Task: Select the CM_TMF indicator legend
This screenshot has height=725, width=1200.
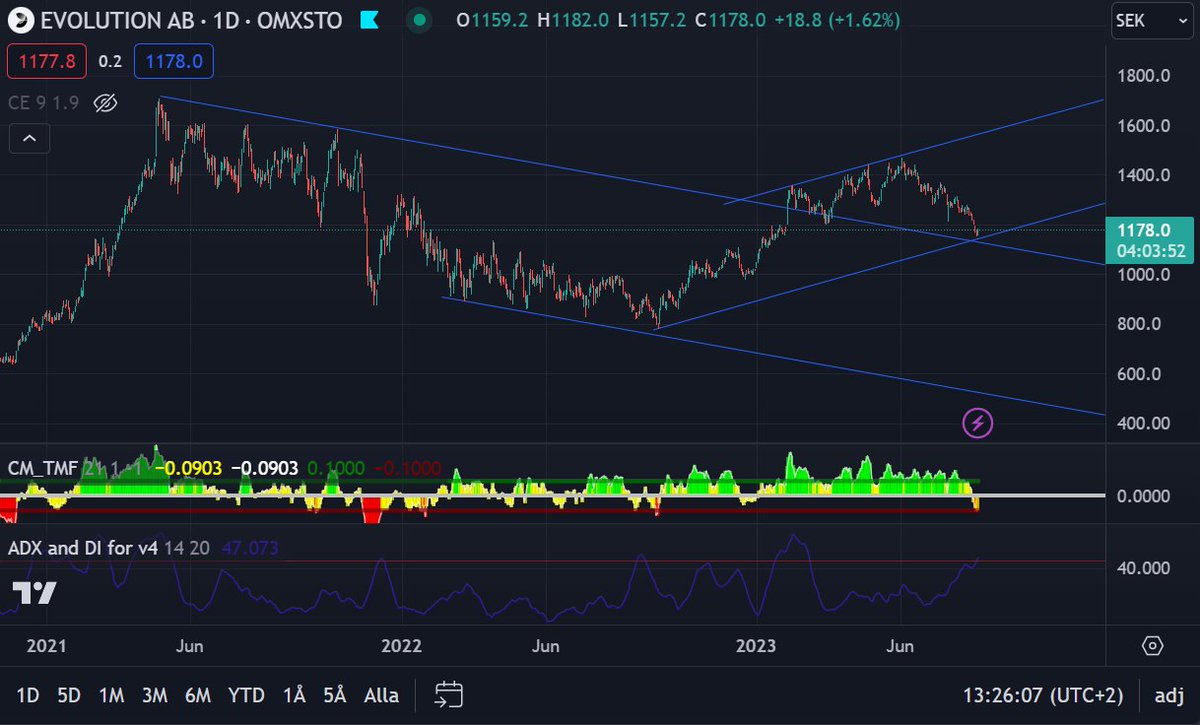Action: pos(41,467)
